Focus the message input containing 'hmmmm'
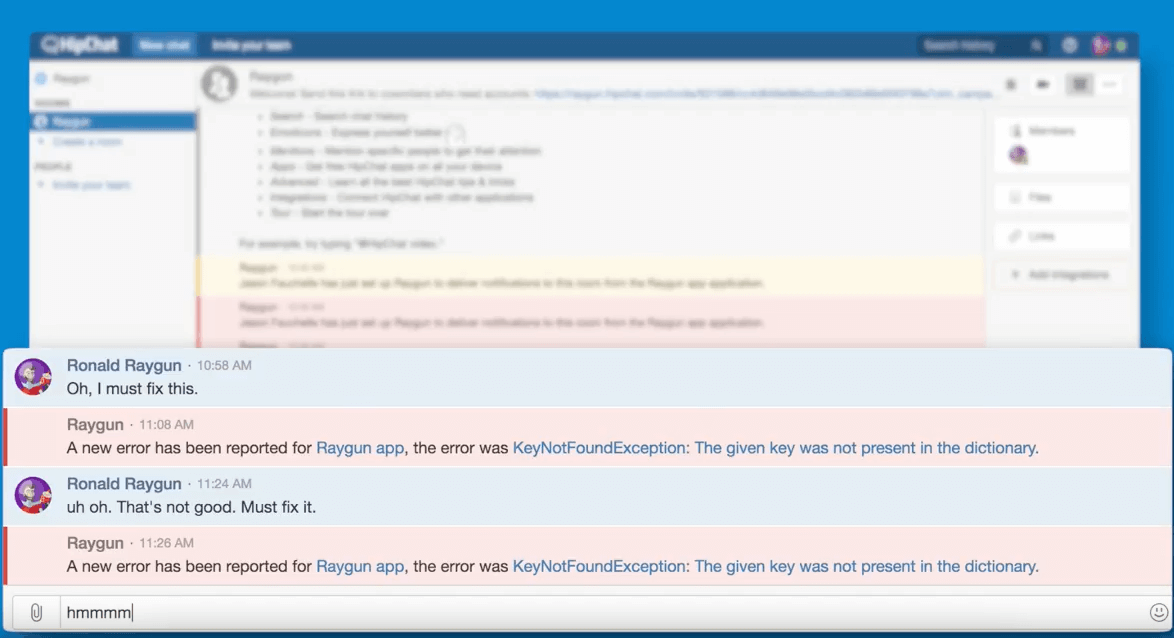 coord(603,613)
